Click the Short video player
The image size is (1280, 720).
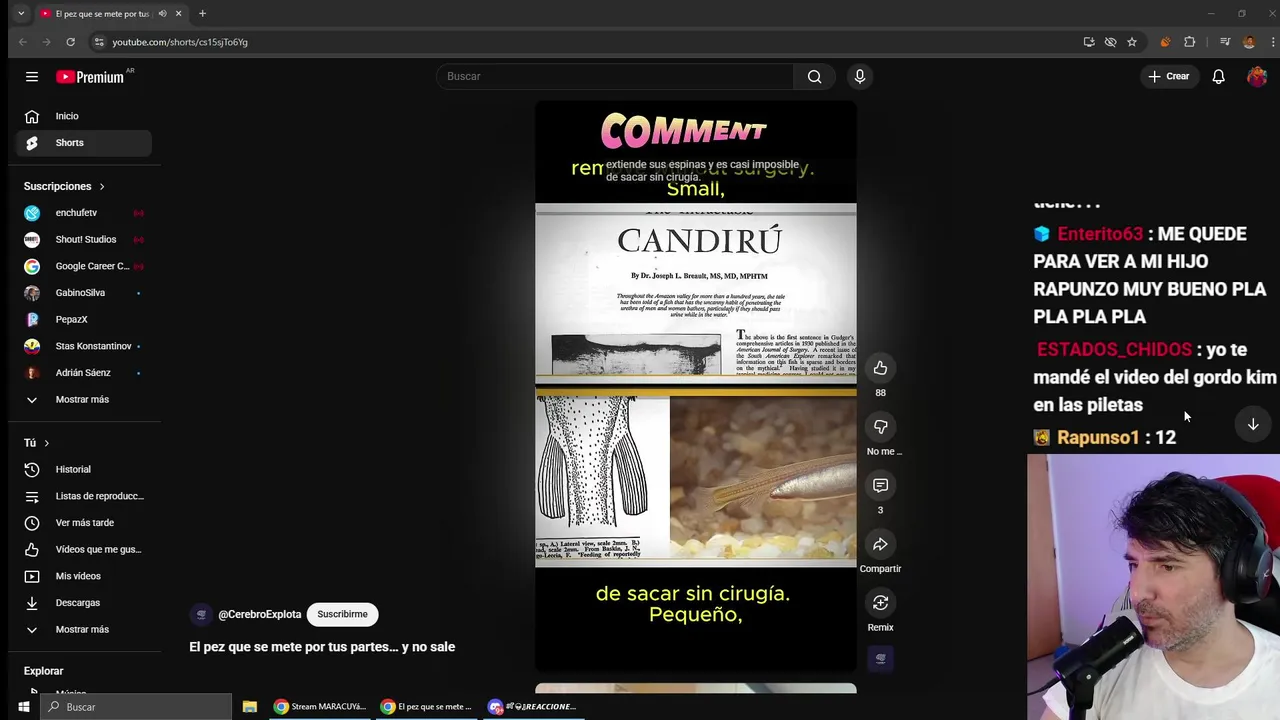696,386
